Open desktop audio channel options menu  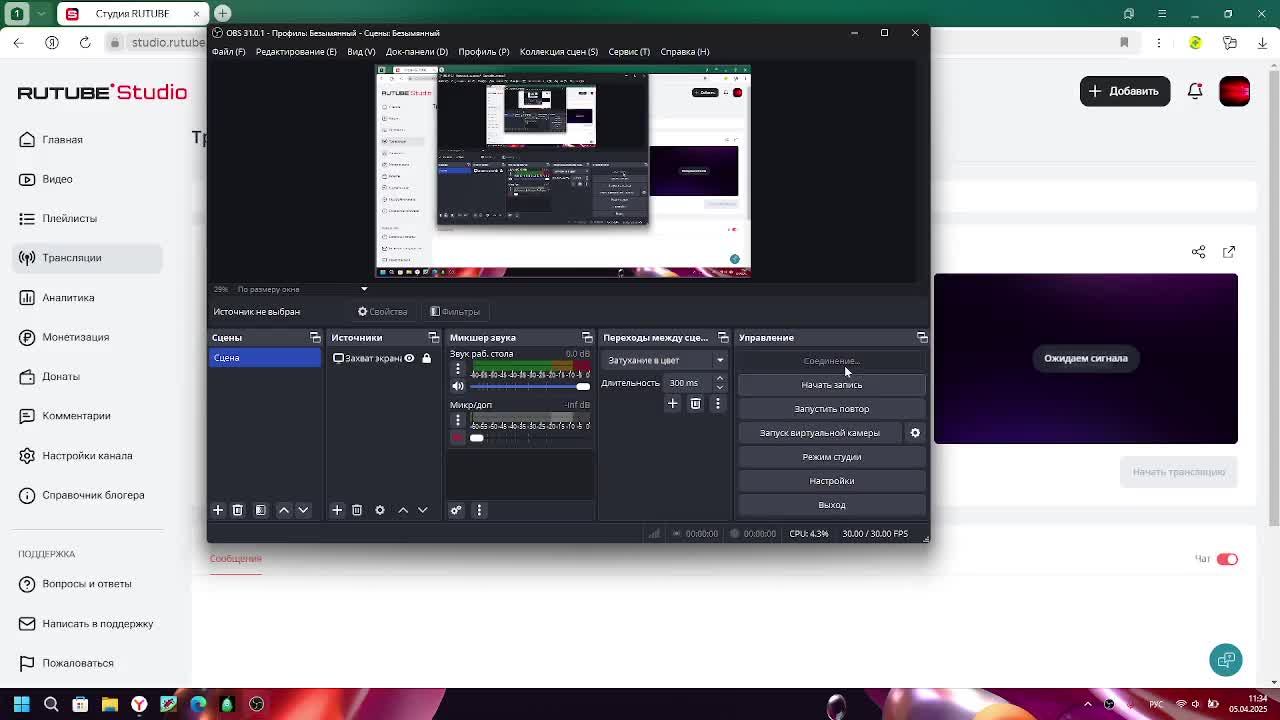pyautogui.click(x=458, y=369)
